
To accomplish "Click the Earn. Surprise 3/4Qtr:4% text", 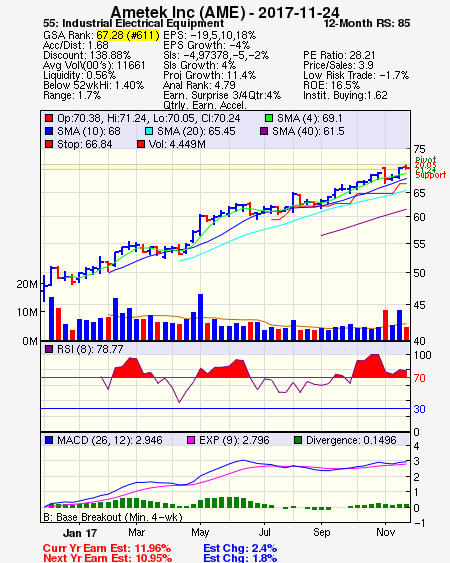I will tap(222, 96).
